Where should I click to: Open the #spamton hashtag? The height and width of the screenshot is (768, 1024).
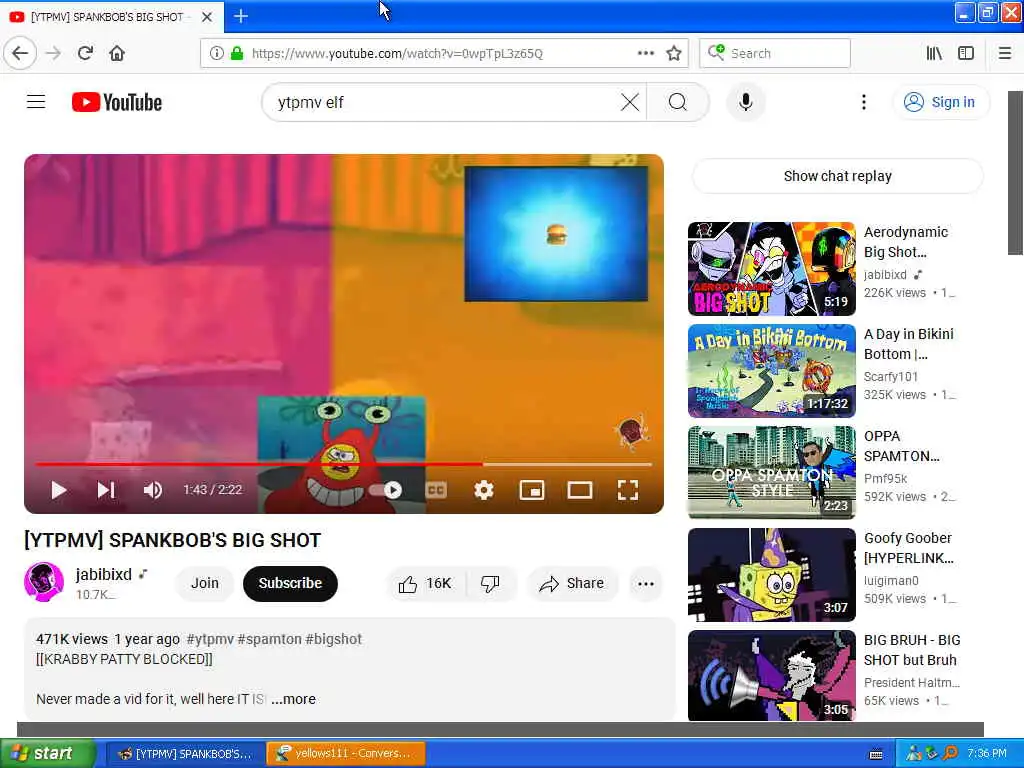(270, 639)
